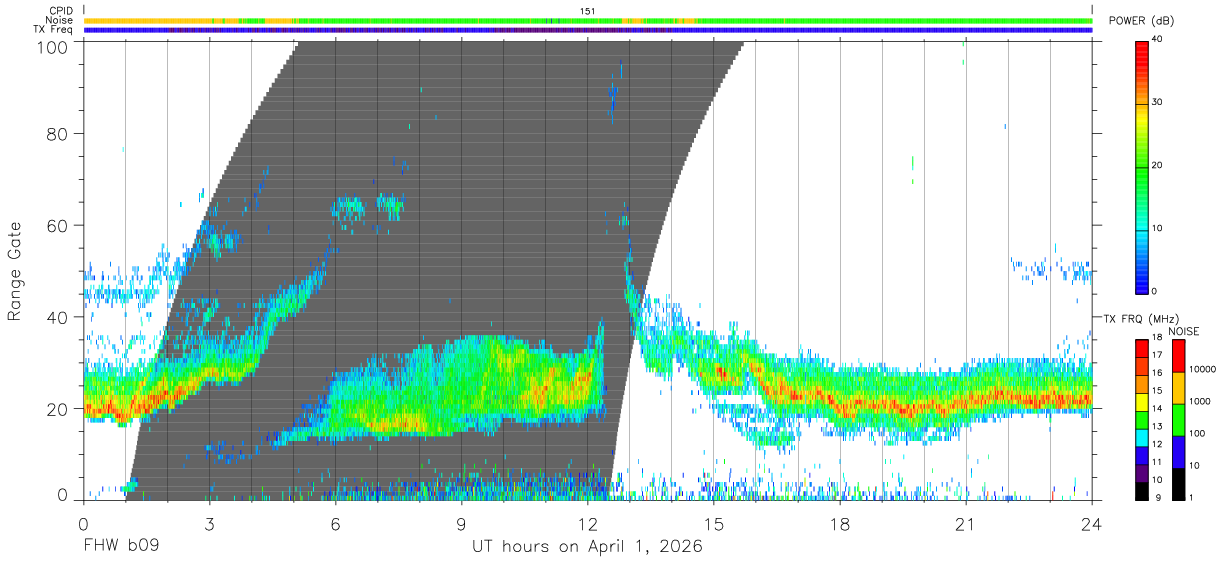Click the "UT hours on April 1, 2026" axis title
Viewport: 1228px width, 567px height.
[587, 548]
